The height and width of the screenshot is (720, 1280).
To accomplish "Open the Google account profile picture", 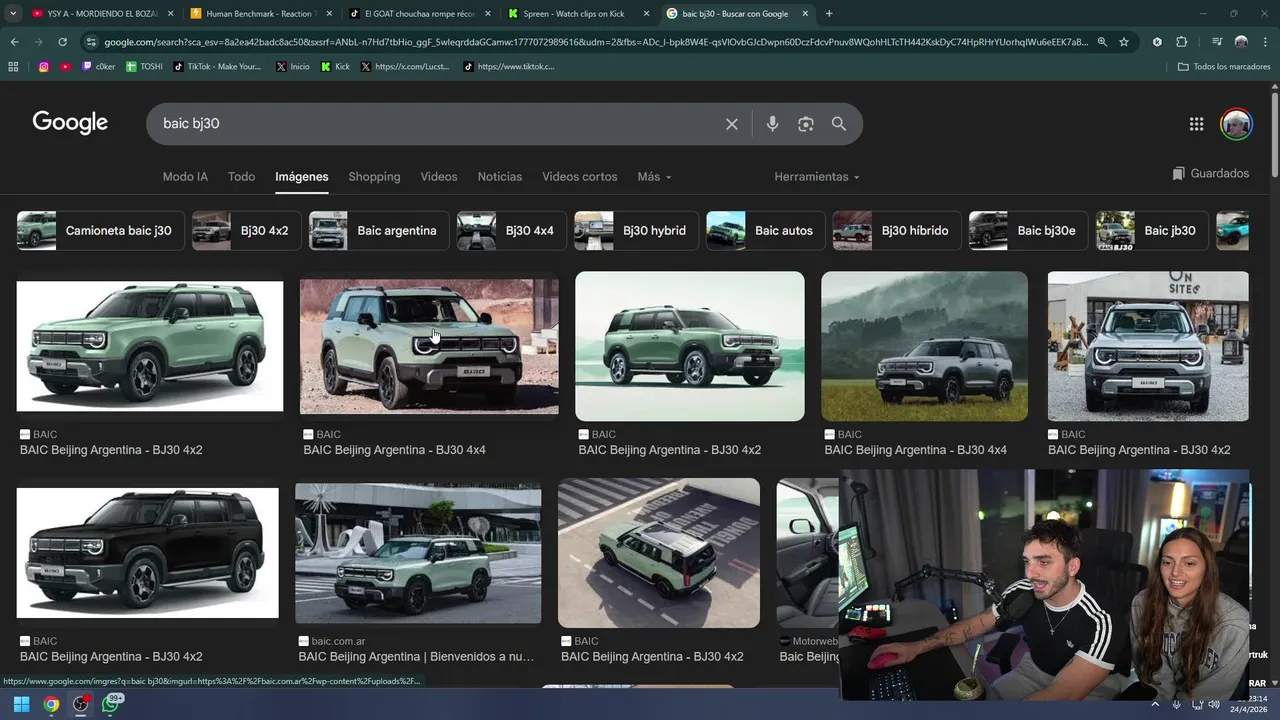I will tap(1236, 124).
